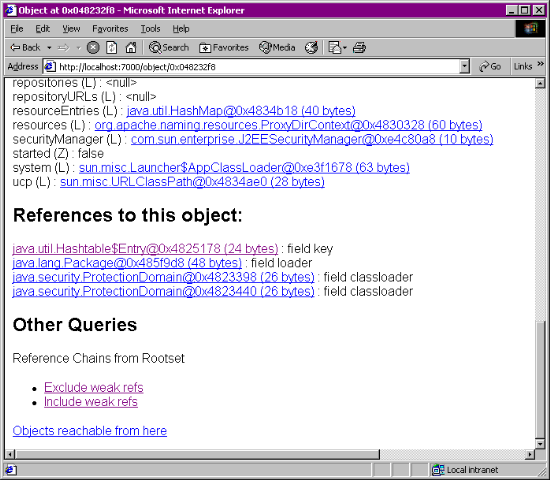
Task: Open the Favorites toolbar button
Action: pyautogui.click(x=223, y=47)
